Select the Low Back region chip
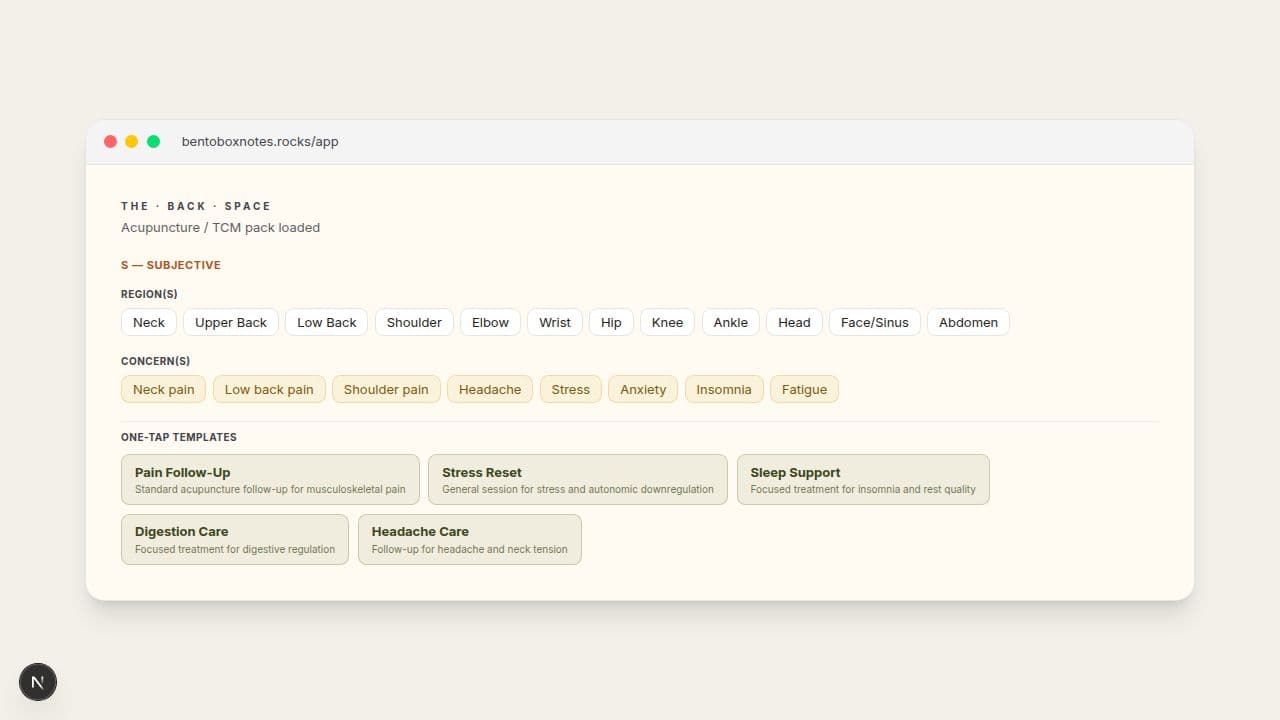Screen dimensions: 1280x720 pos(327,322)
